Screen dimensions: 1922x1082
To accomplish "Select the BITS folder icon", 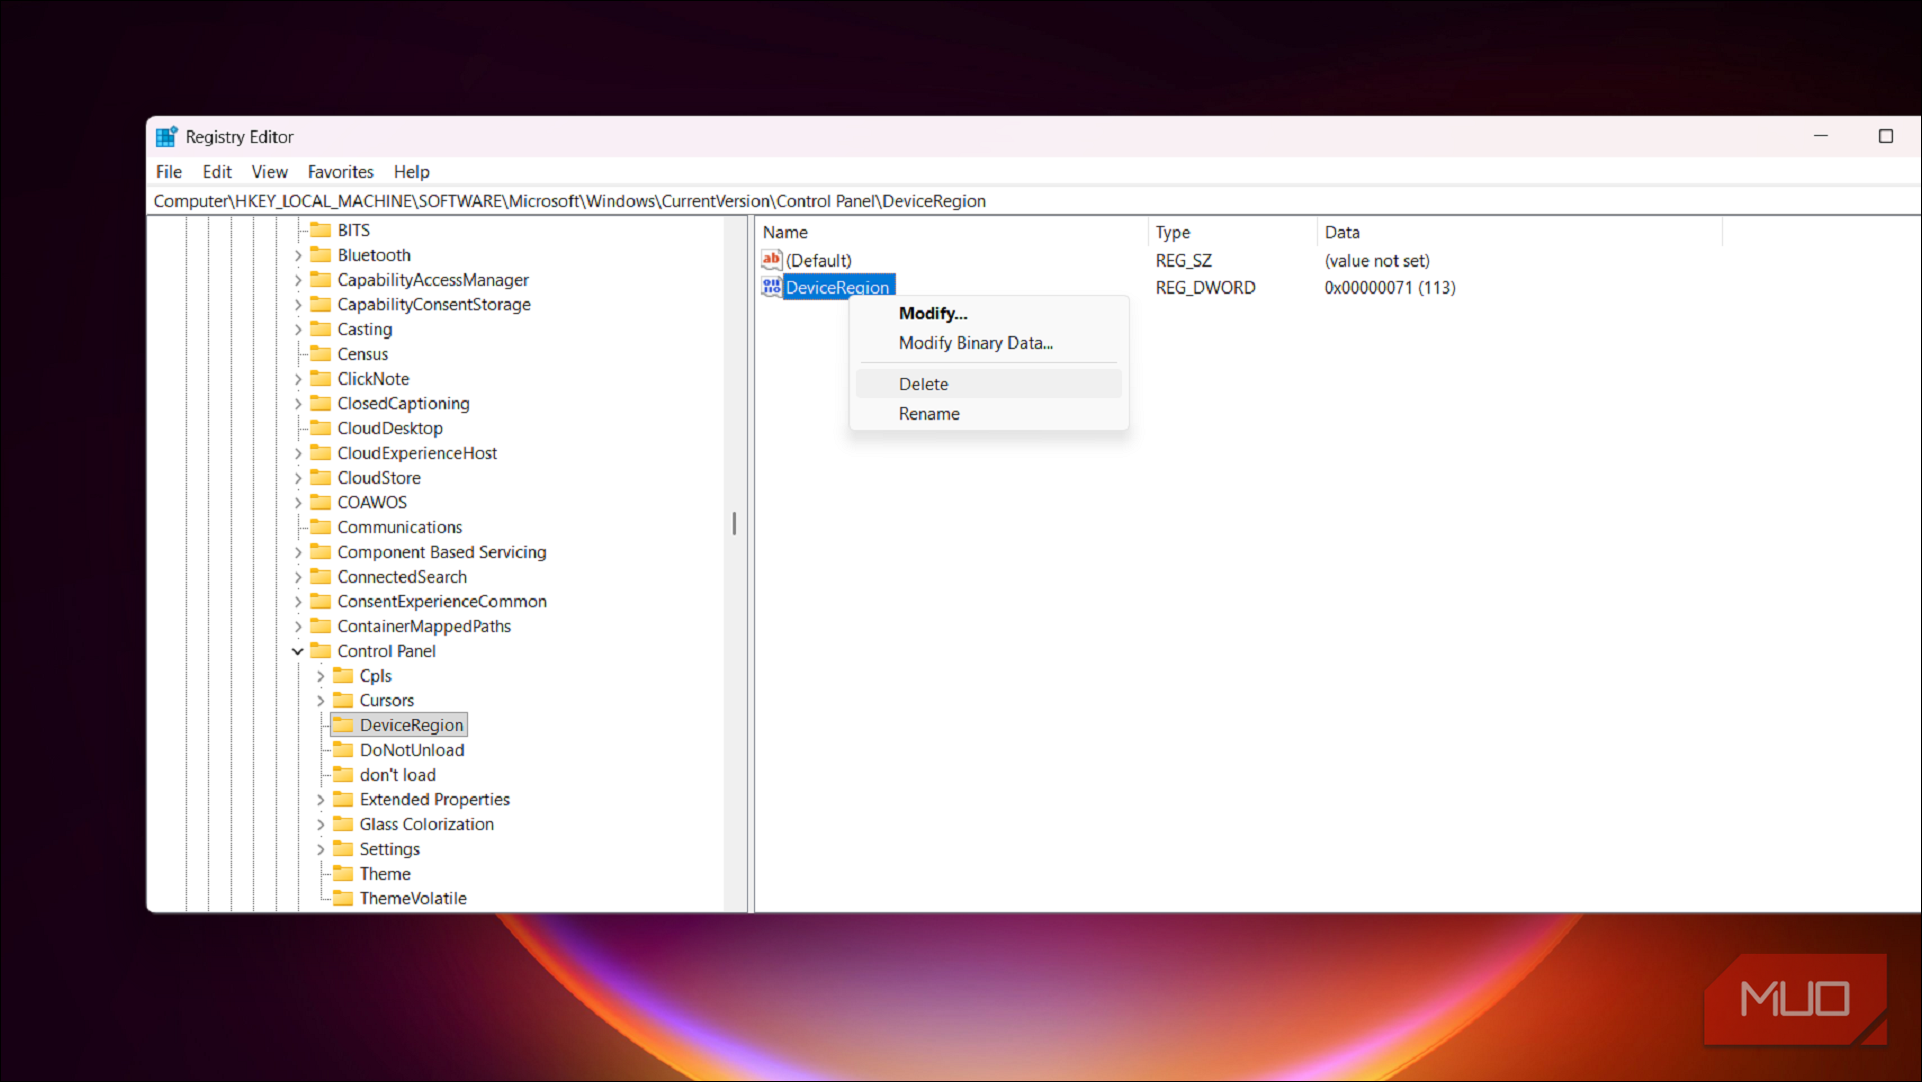I will 320,230.
